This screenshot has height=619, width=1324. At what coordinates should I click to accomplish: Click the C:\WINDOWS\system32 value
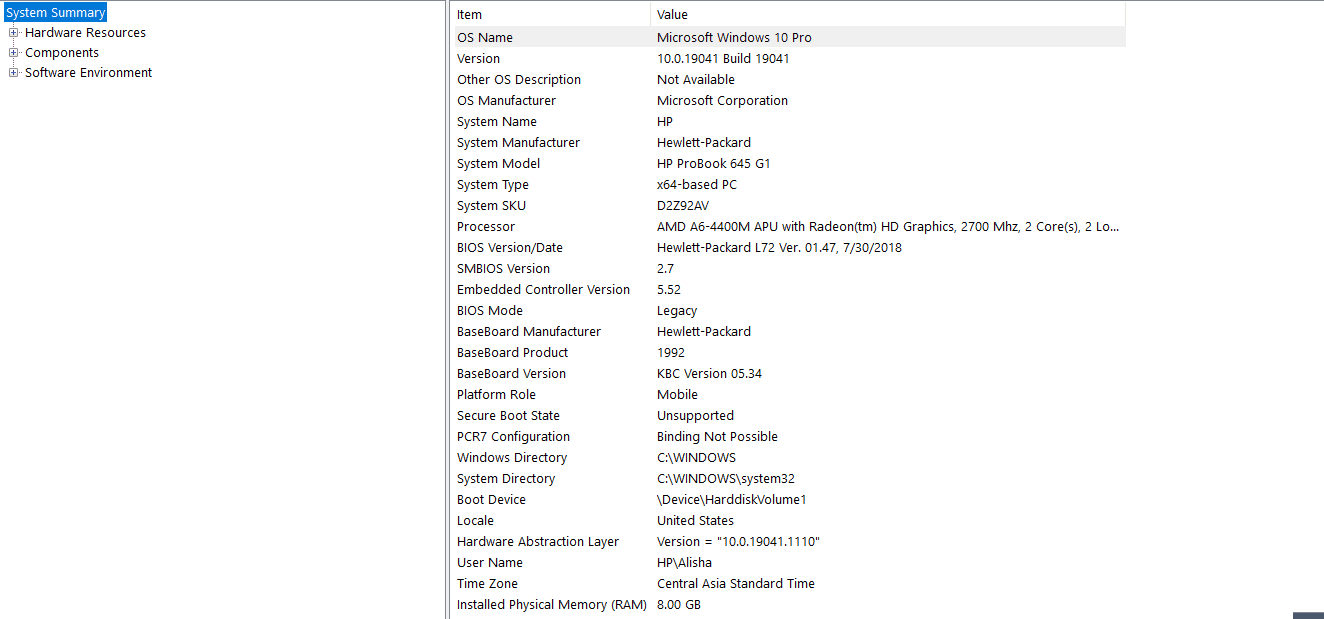(726, 478)
